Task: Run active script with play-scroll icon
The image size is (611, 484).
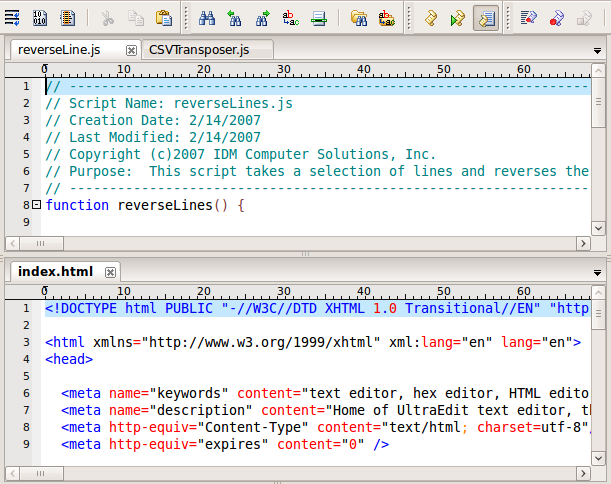Action: 457,18
